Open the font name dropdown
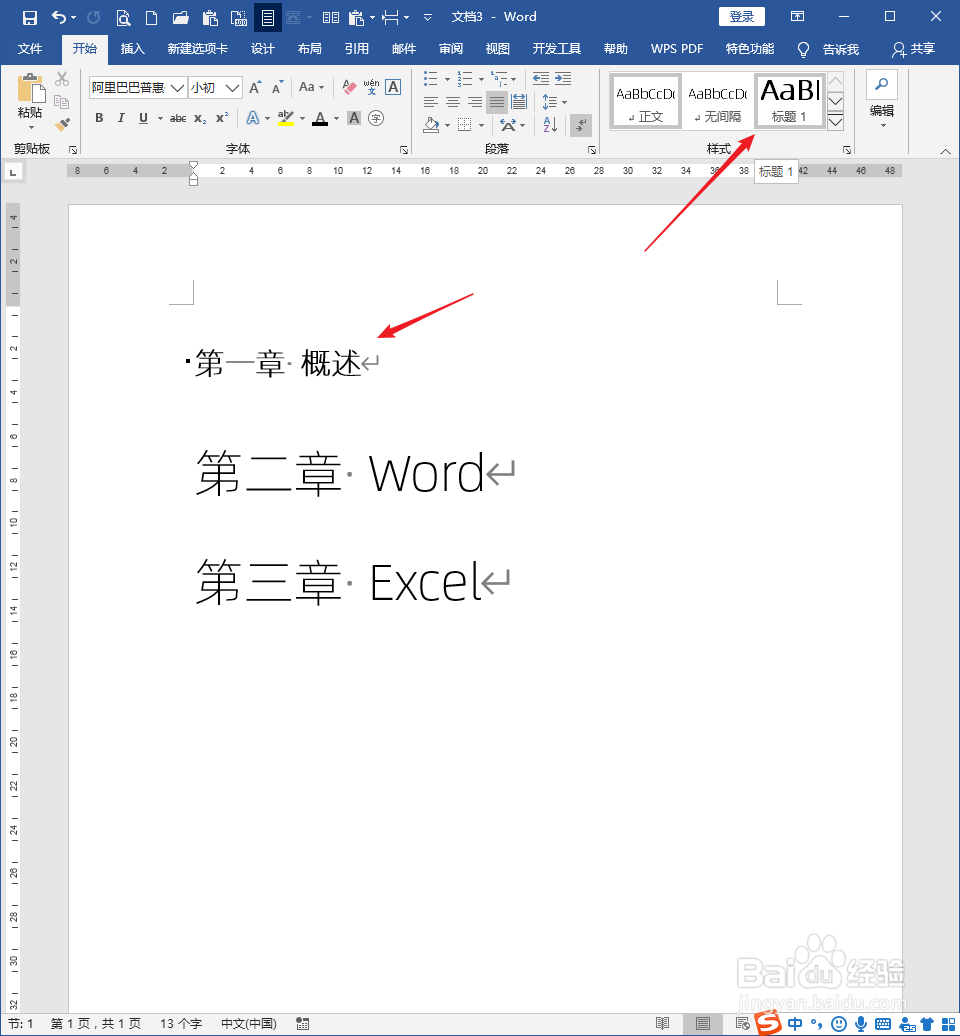The image size is (960, 1036). tap(177, 87)
